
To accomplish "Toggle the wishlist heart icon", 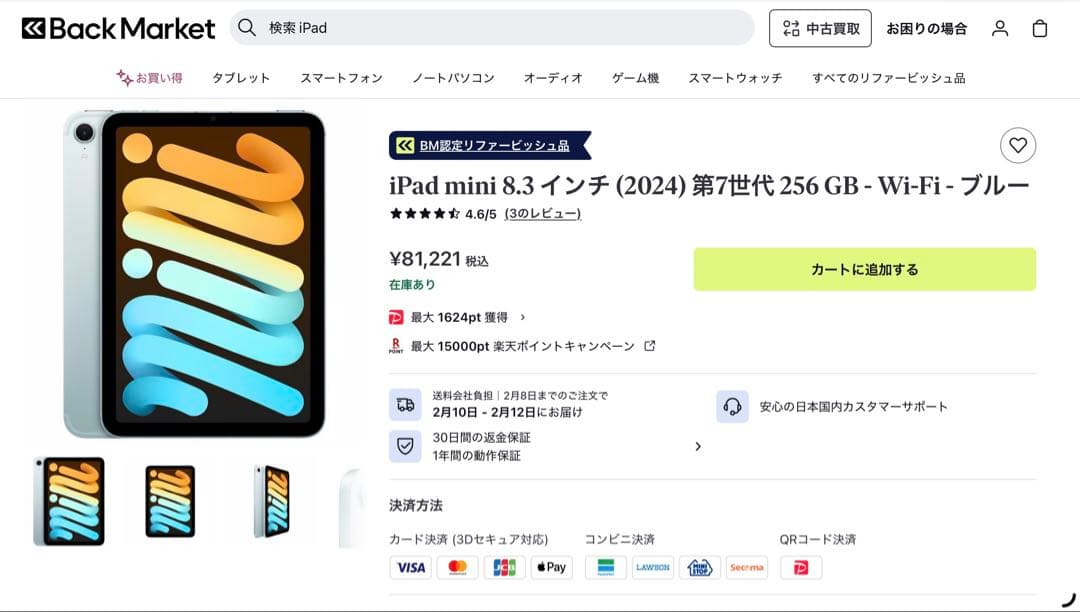I will tap(1018, 145).
